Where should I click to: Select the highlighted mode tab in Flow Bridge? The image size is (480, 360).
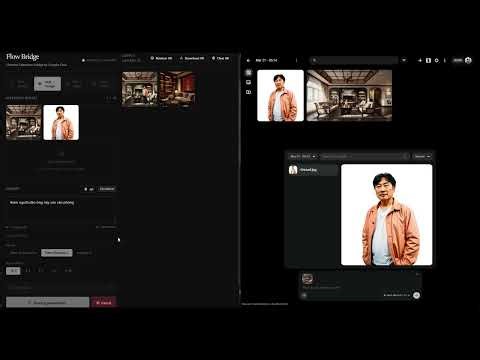[x=48, y=84]
